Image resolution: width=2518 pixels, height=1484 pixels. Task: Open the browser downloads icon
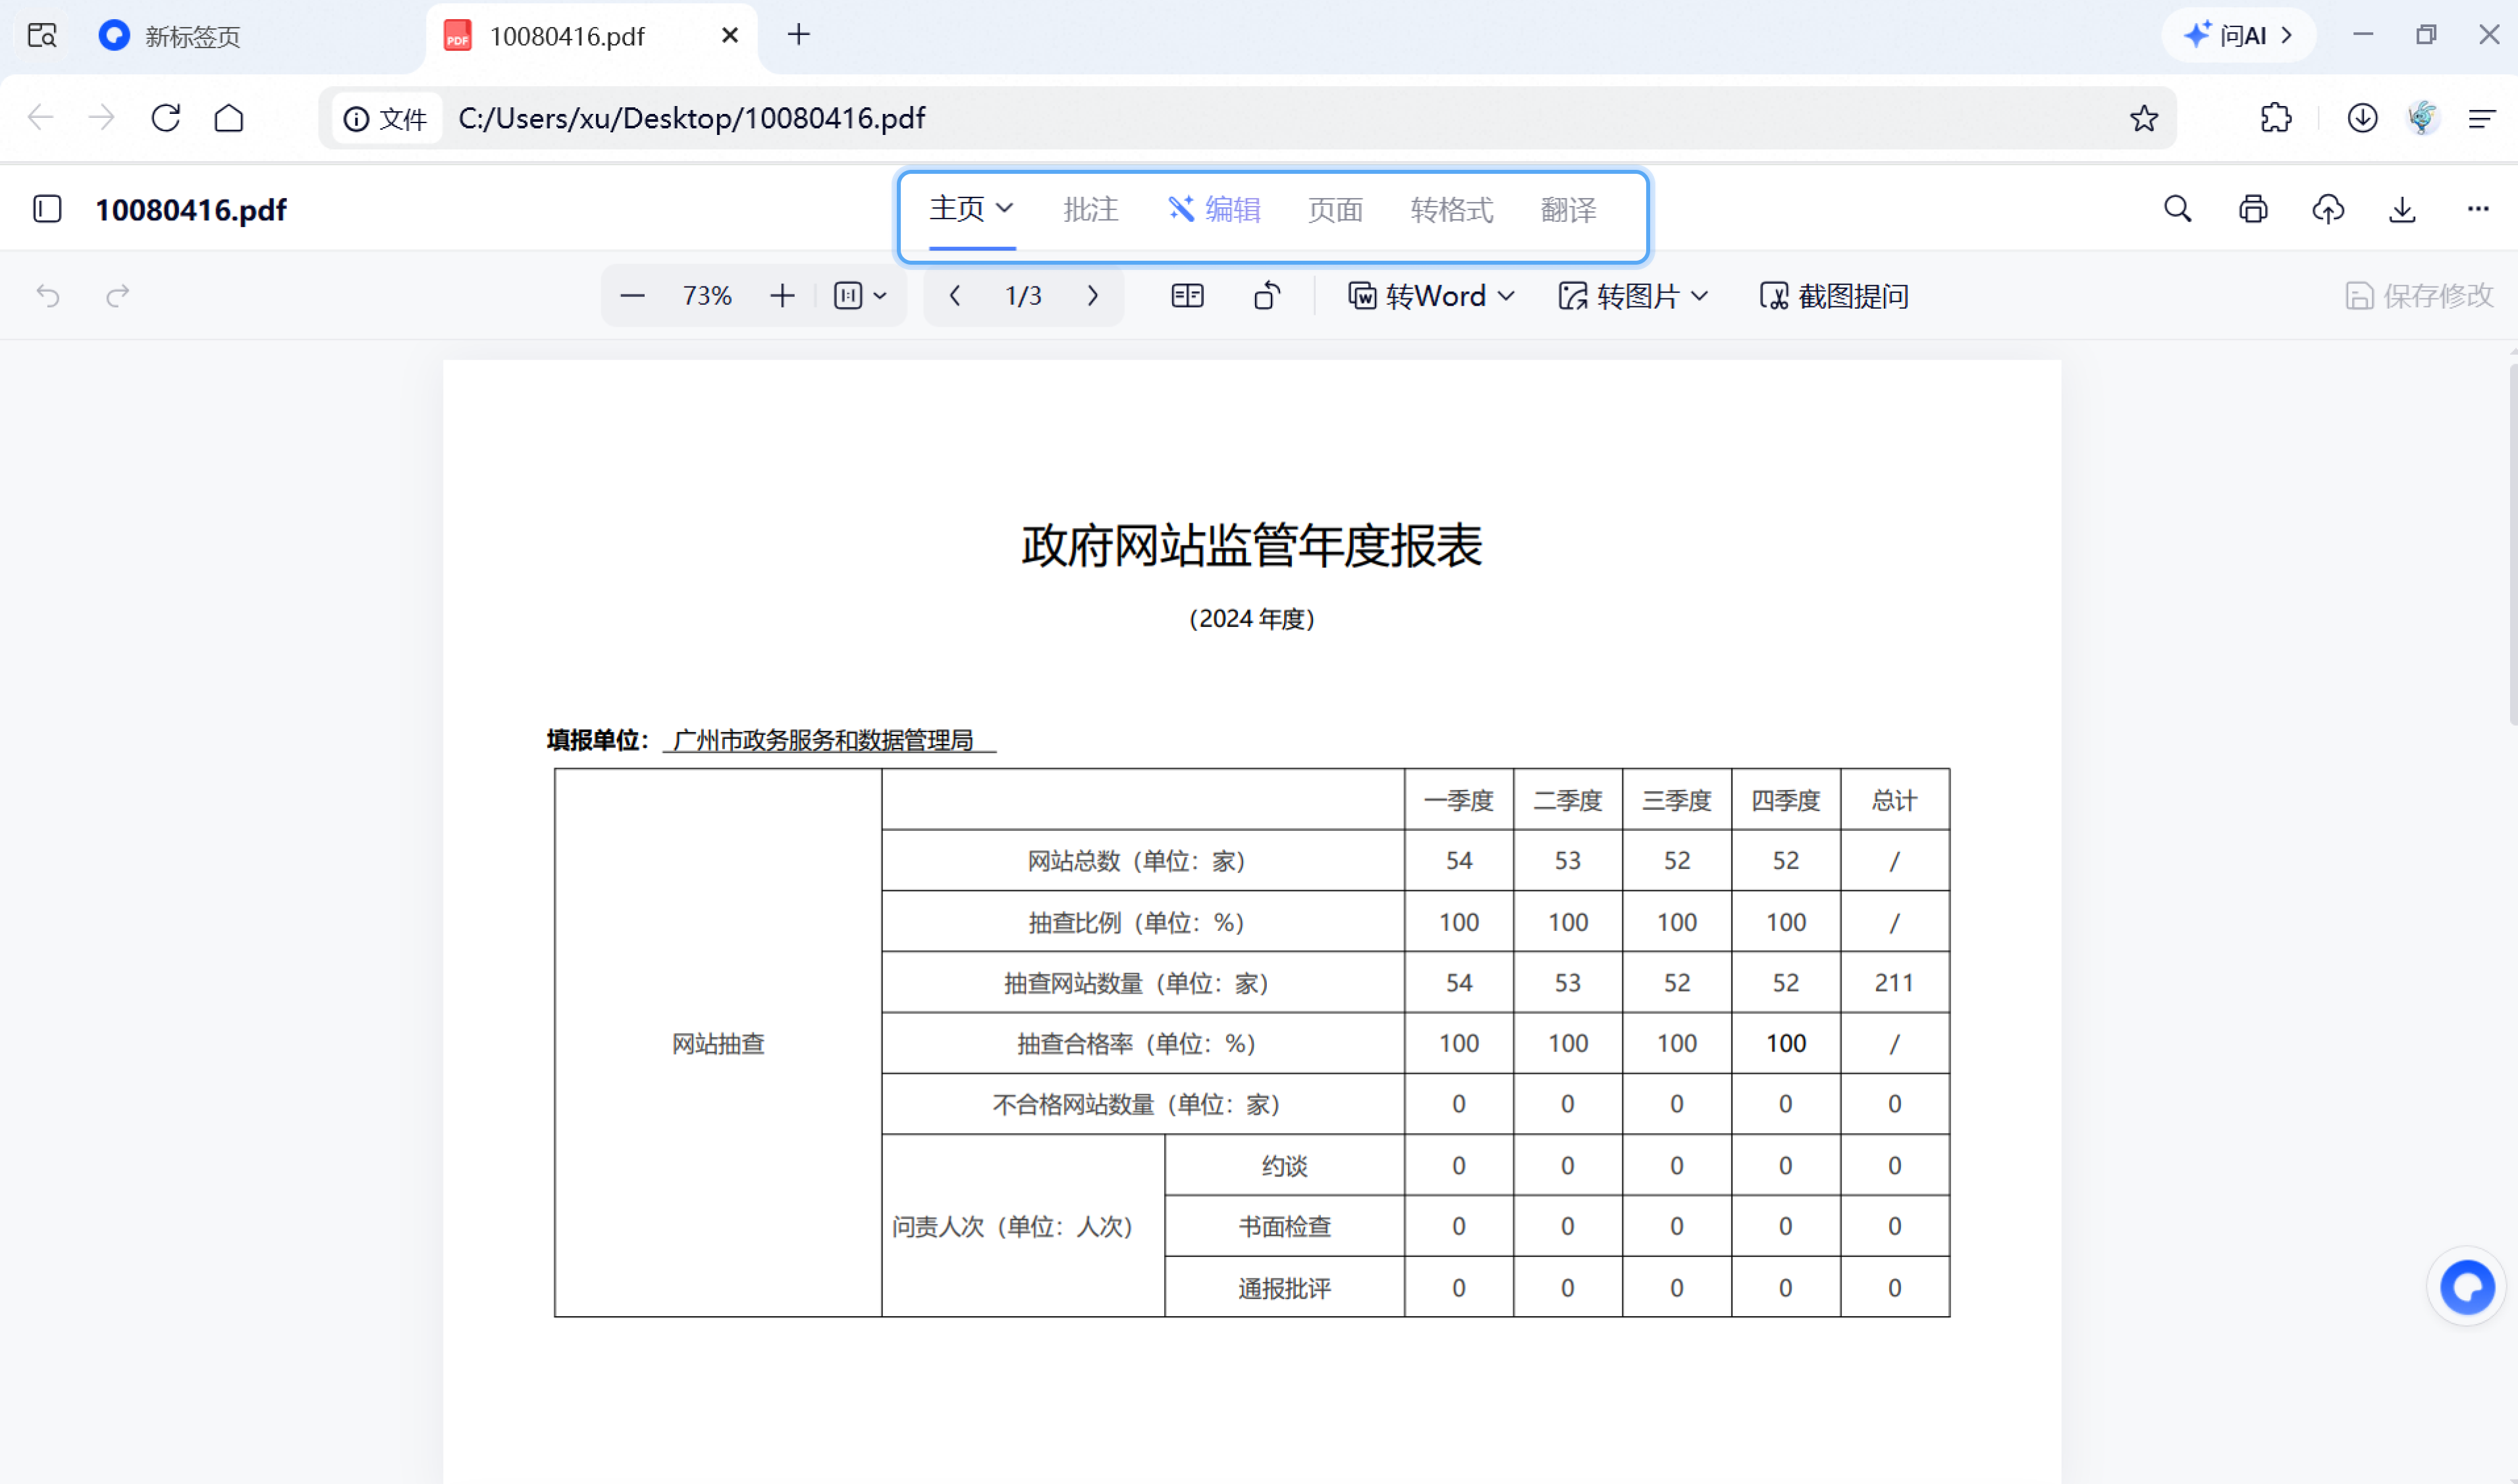(x=2361, y=118)
